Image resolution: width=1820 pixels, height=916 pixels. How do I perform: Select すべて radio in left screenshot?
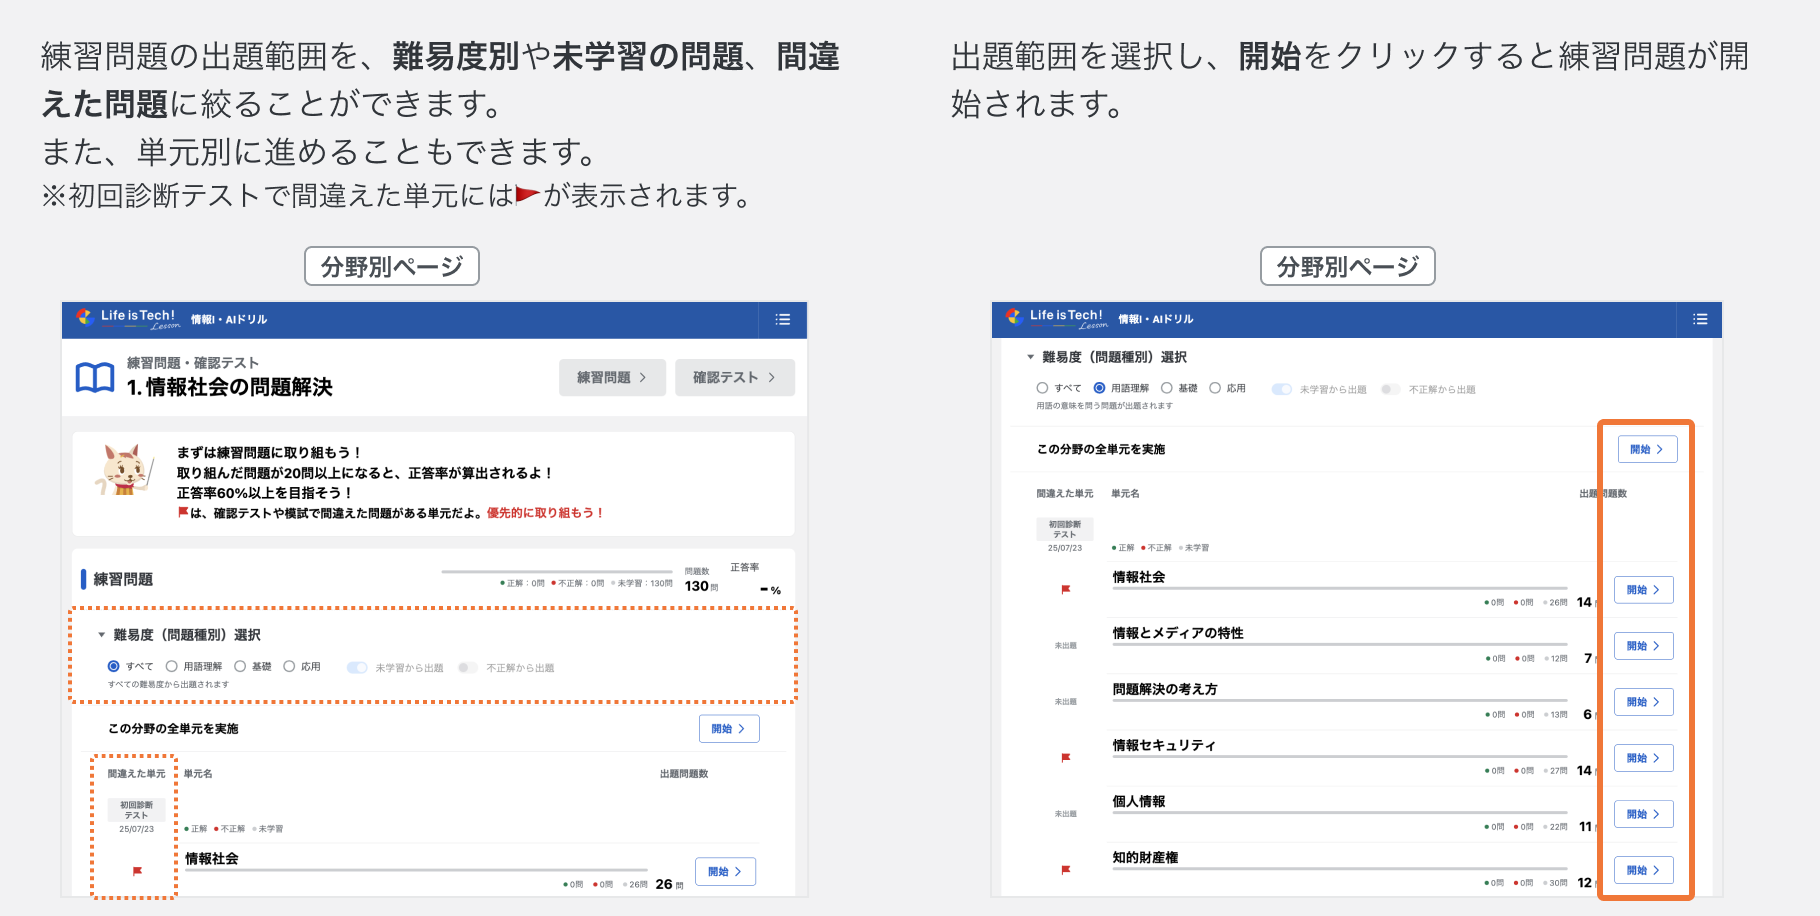coord(114,666)
